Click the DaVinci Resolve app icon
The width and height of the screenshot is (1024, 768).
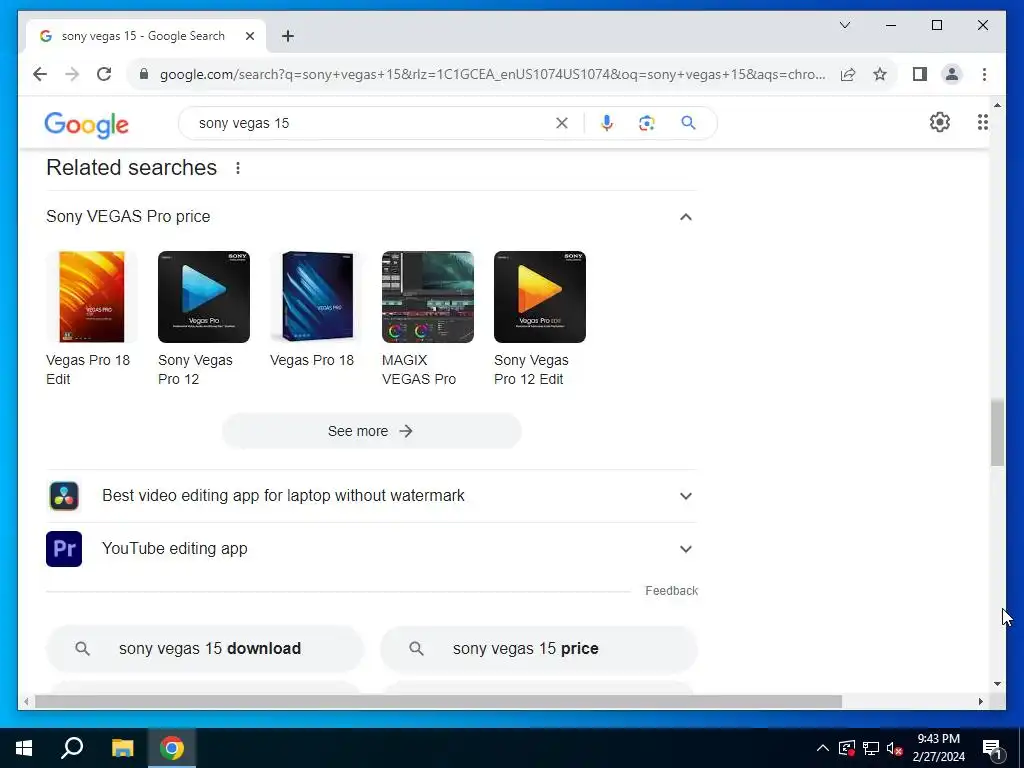tap(64, 496)
